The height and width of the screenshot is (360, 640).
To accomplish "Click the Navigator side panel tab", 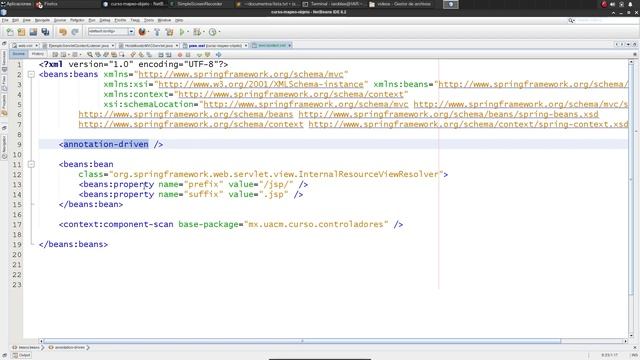I will (4, 147).
